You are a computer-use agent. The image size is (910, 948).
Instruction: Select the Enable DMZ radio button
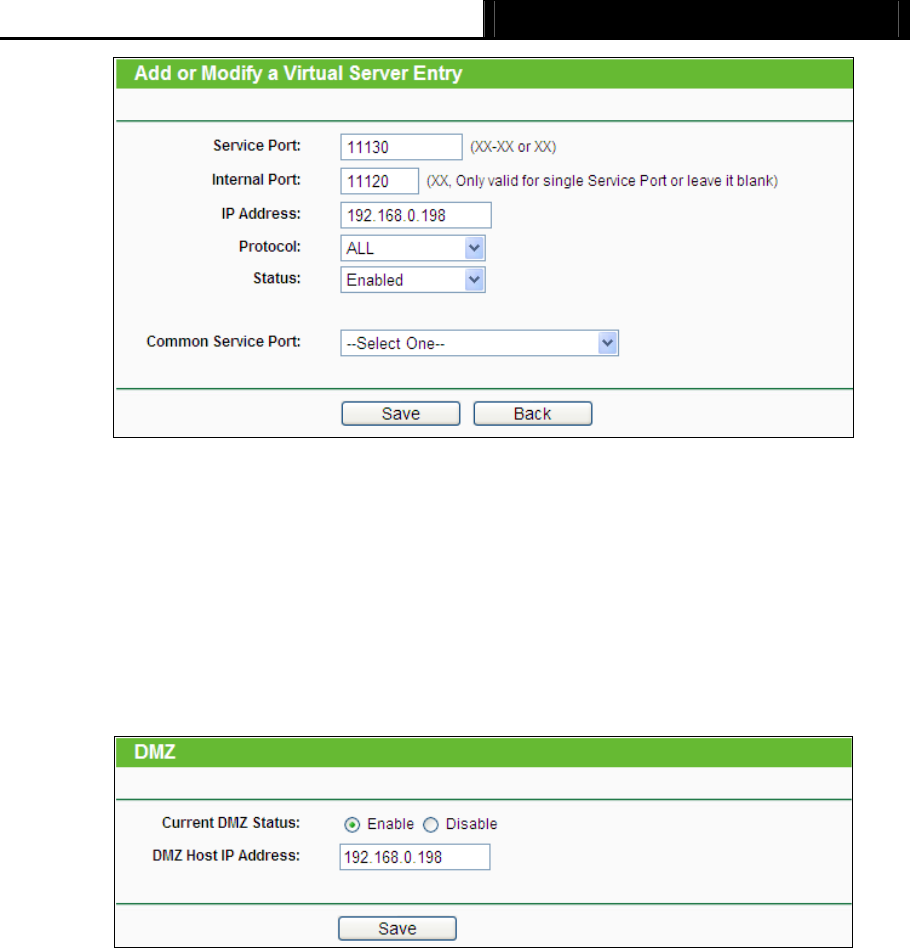pyautogui.click(x=352, y=825)
